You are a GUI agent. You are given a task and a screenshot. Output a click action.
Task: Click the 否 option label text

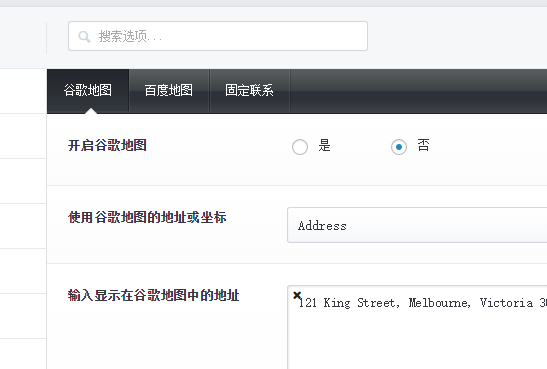(424, 145)
